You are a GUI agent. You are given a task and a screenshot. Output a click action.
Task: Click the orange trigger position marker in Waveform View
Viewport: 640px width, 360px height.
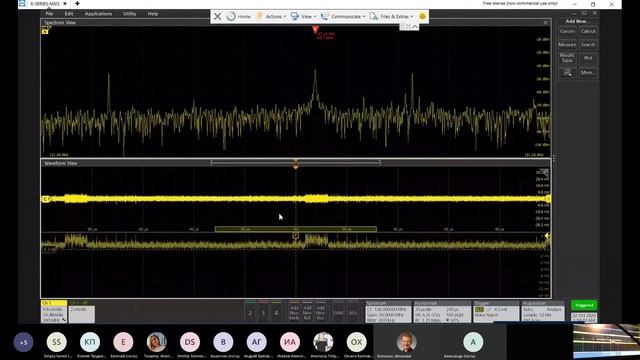point(296,165)
